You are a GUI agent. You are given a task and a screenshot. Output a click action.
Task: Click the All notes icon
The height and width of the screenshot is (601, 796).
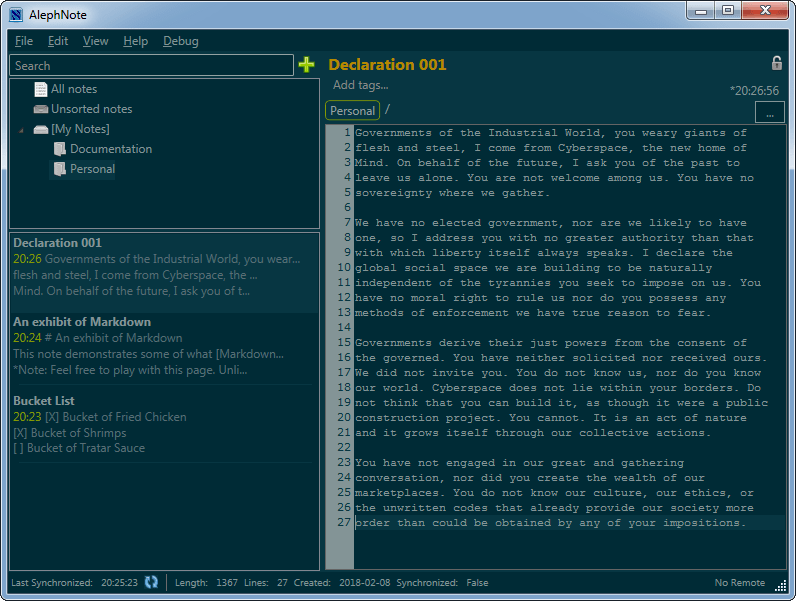click(40, 89)
